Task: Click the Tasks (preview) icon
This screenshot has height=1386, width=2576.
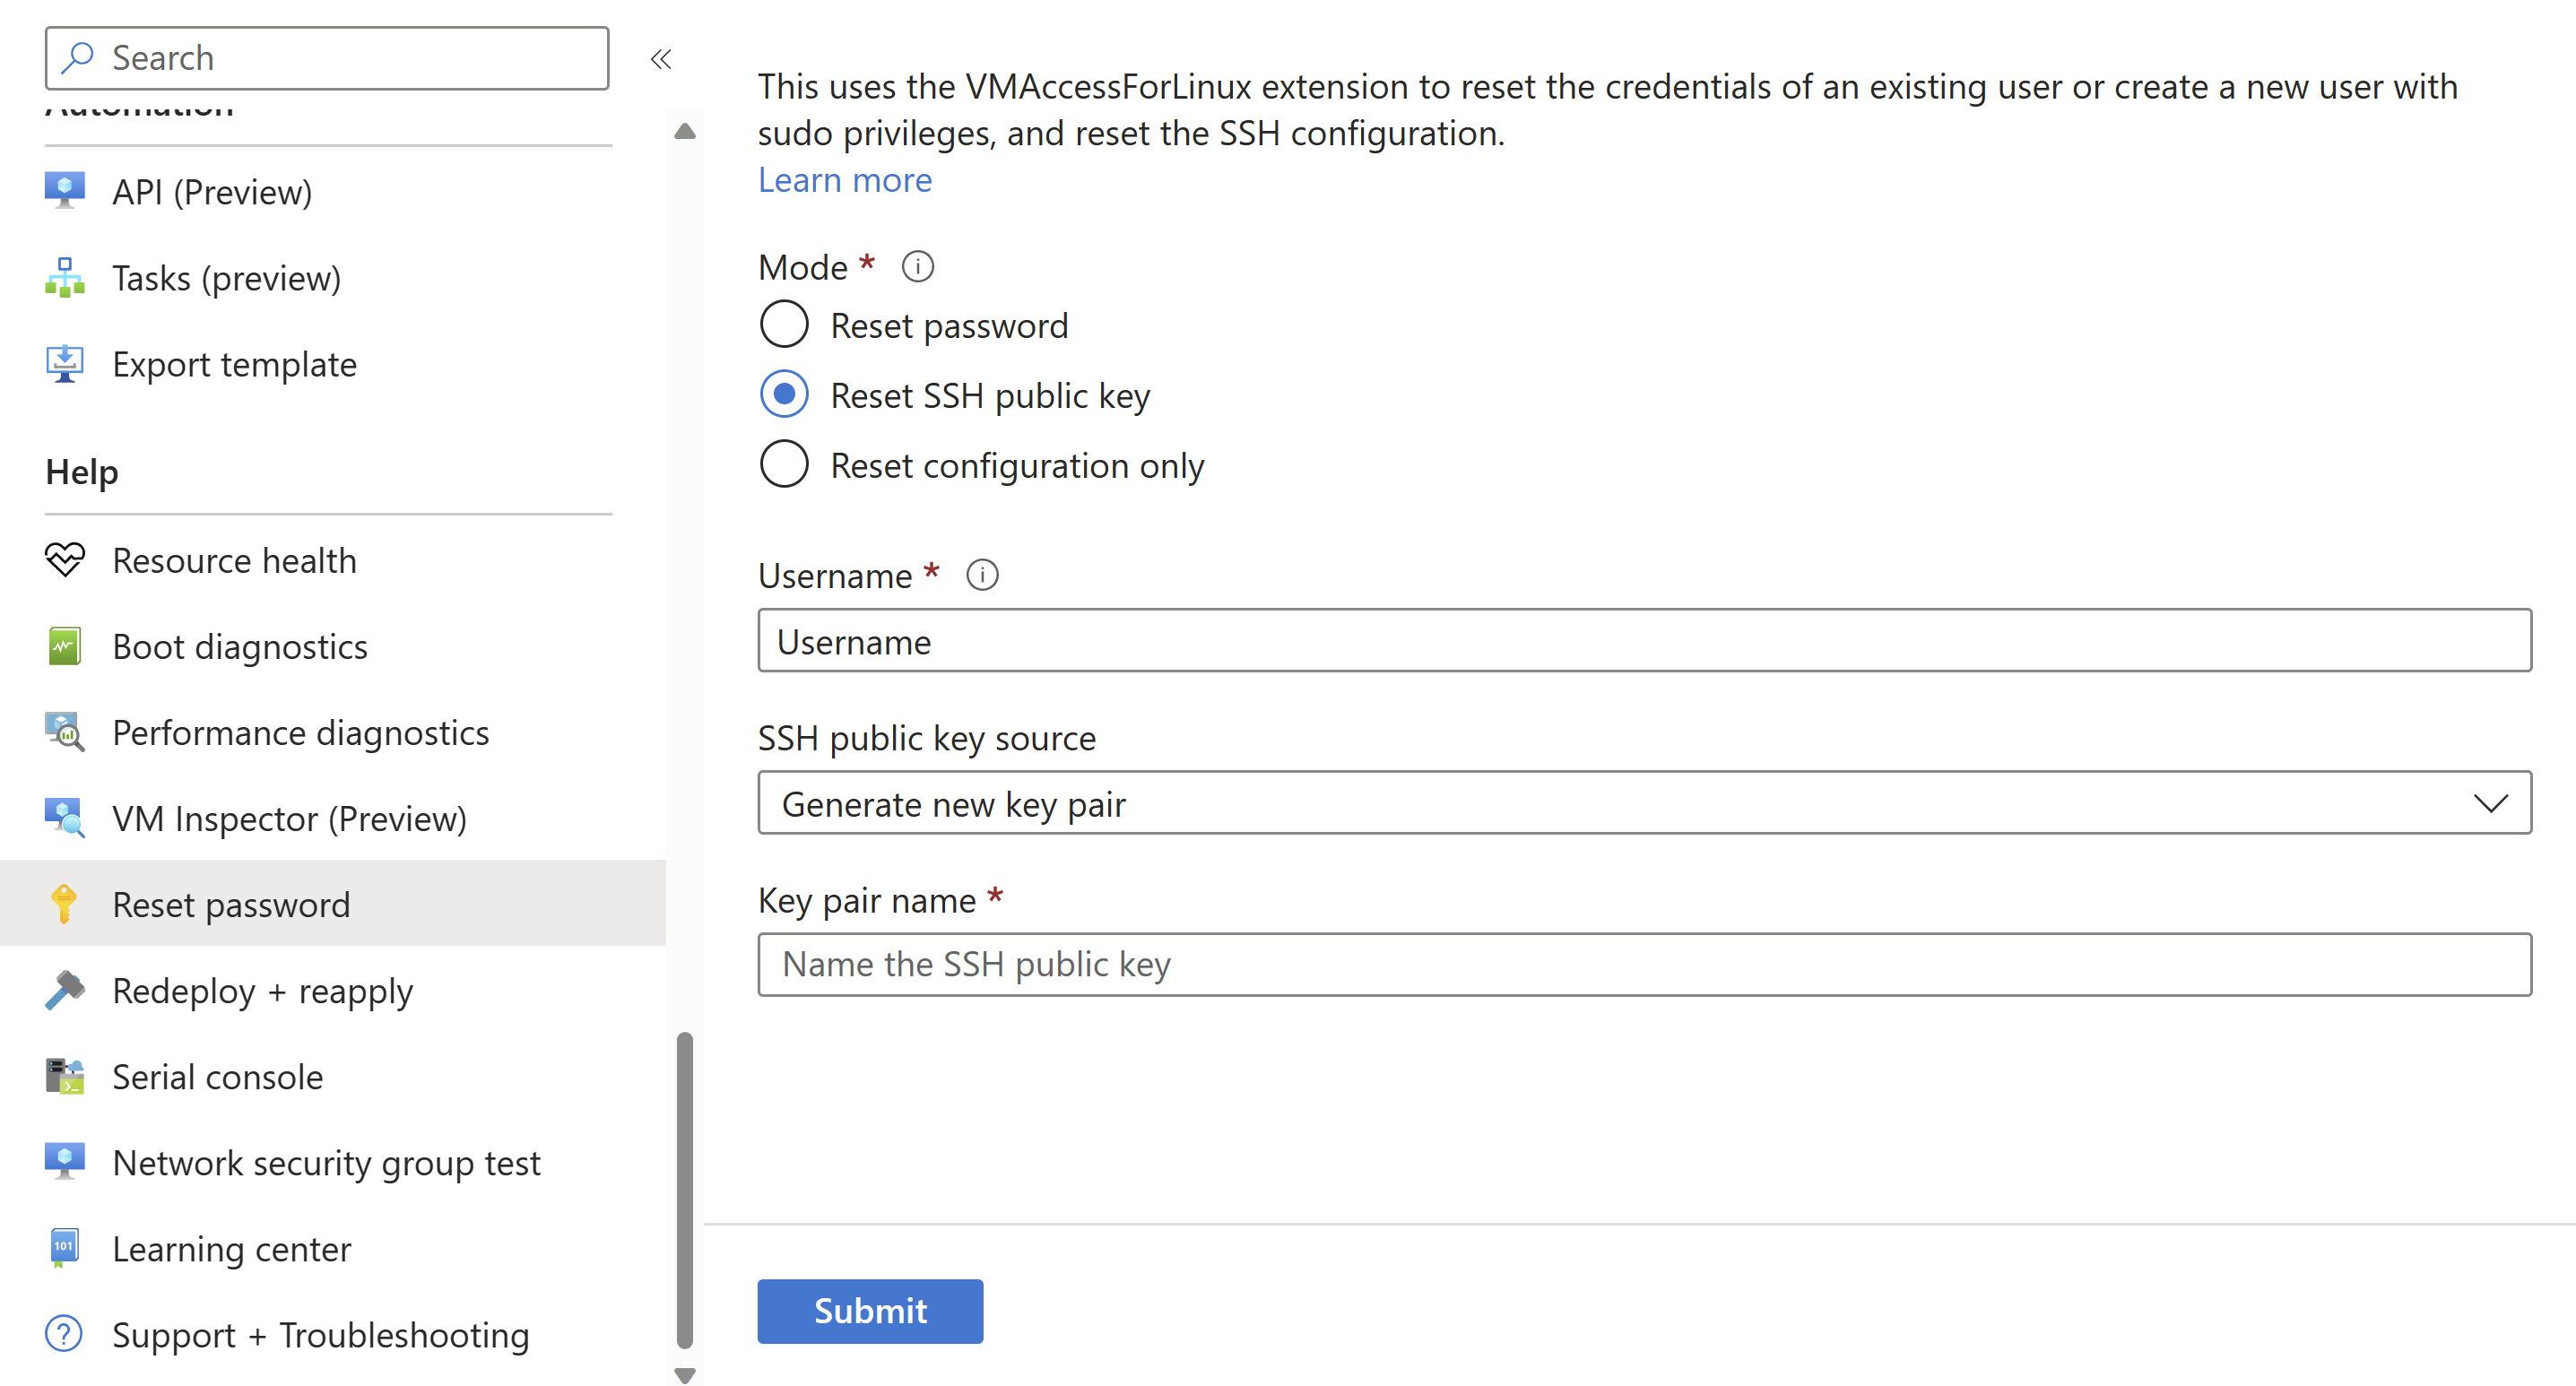Action: pos(65,278)
